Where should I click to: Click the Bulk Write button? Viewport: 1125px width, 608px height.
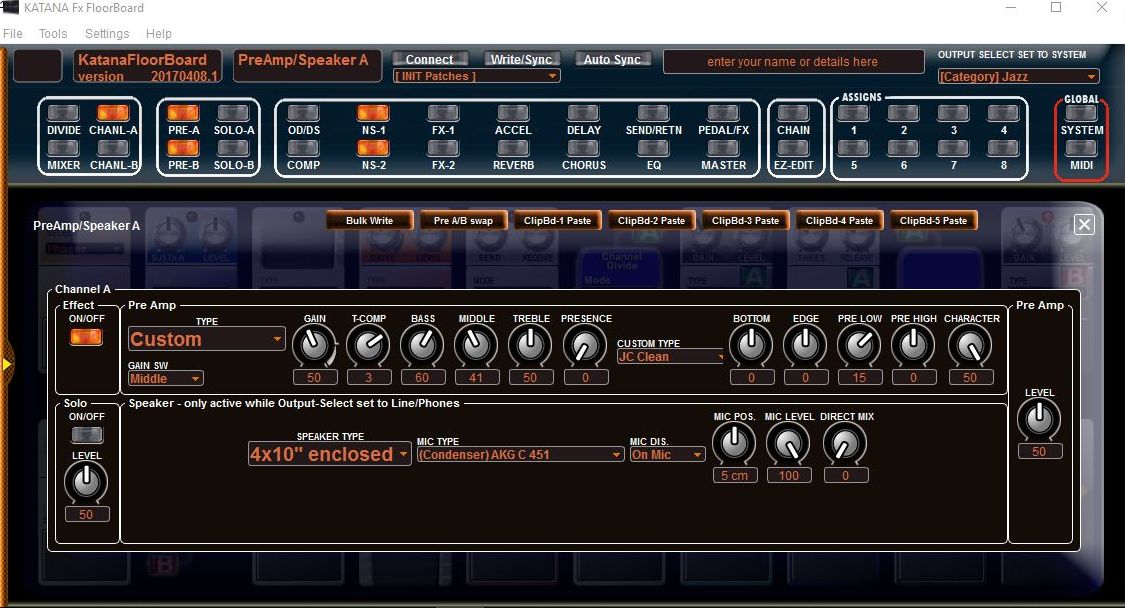(369, 220)
